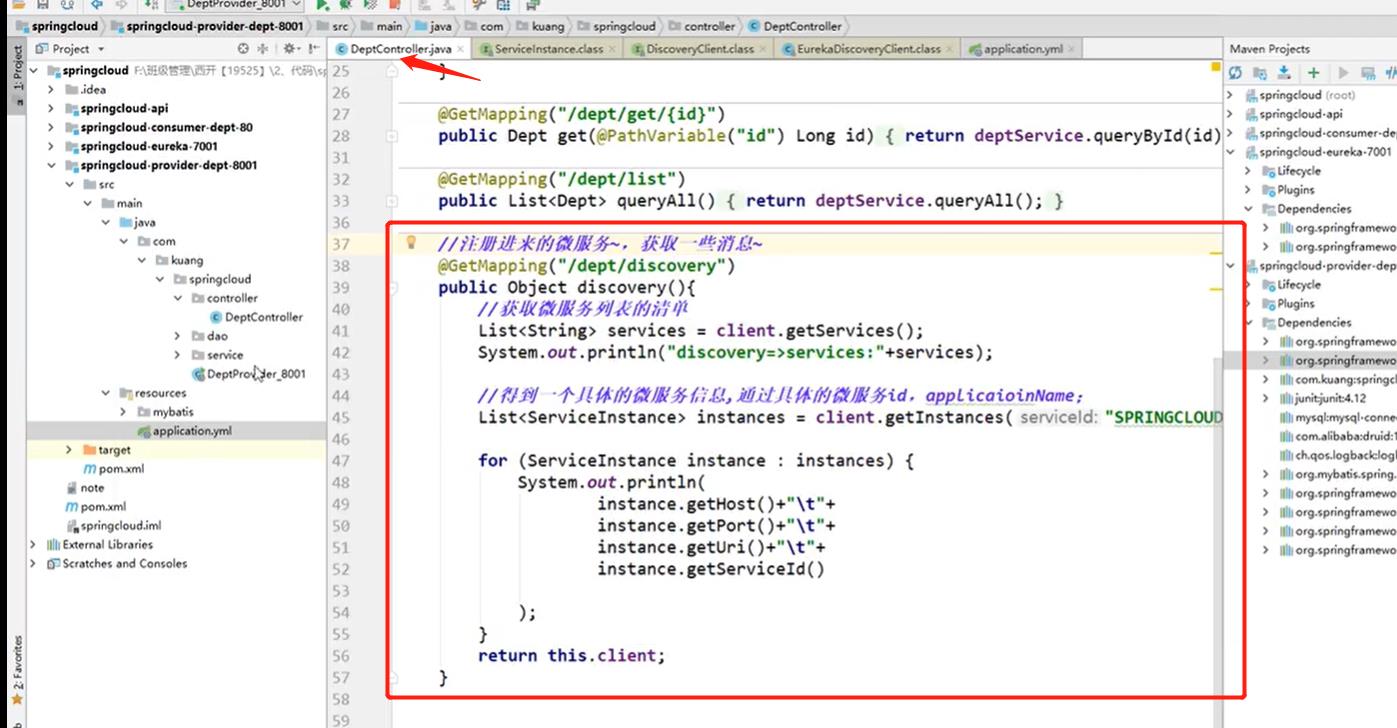This screenshot has width=1397, height=728.
Task: Expand the mybatis folder
Action: pos(123,412)
